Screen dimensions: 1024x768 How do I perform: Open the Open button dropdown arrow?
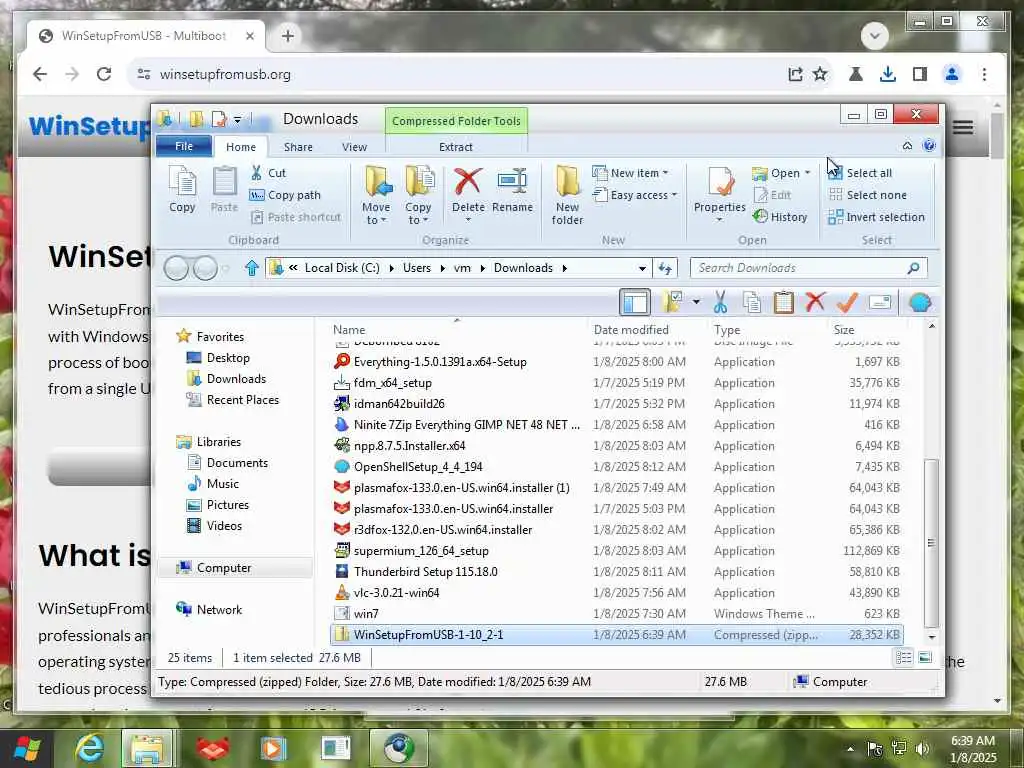click(808, 173)
